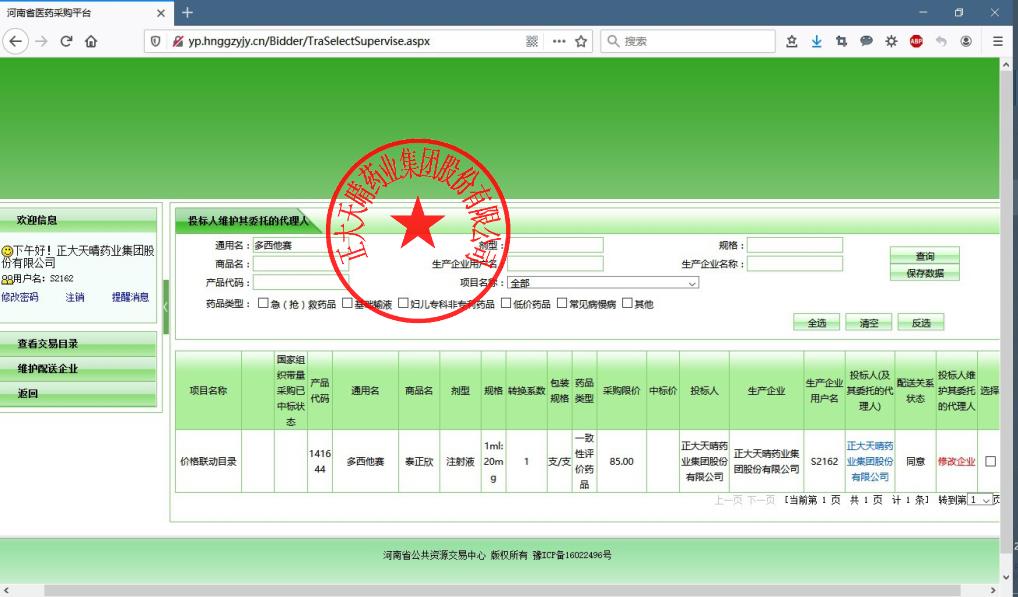The image size is (1018, 597).
Task: Select the 河南省医药采购平台 browser tab
Action: point(86,13)
